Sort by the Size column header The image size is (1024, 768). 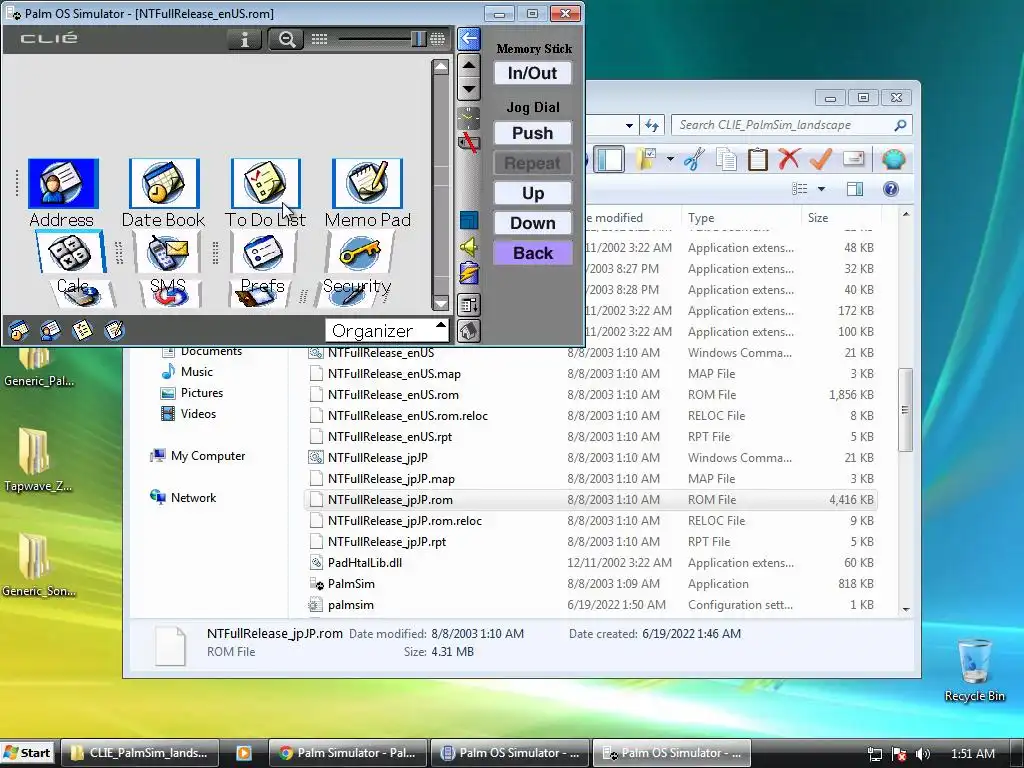[x=840, y=217]
